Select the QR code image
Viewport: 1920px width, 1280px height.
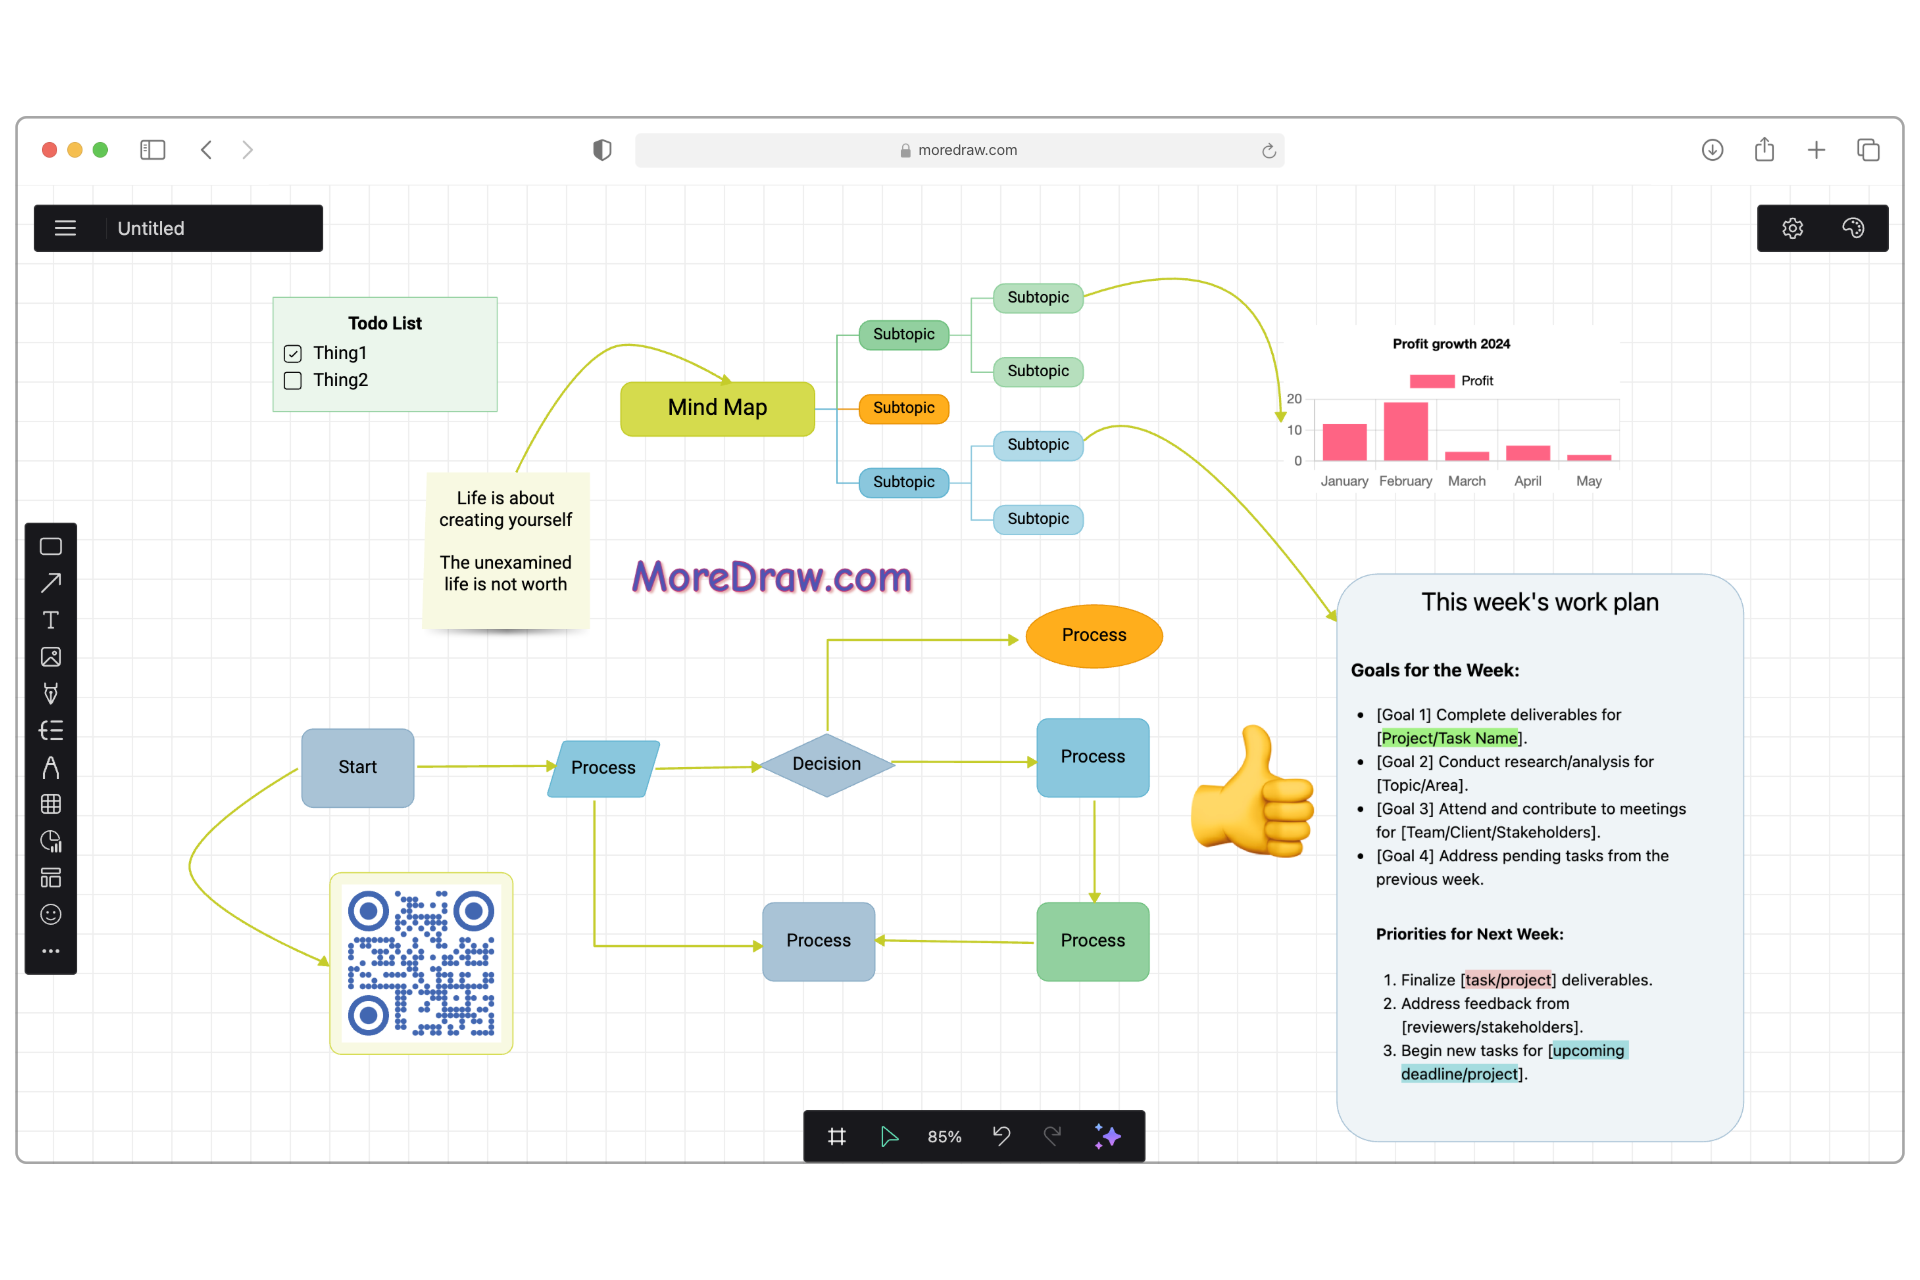point(421,963)
